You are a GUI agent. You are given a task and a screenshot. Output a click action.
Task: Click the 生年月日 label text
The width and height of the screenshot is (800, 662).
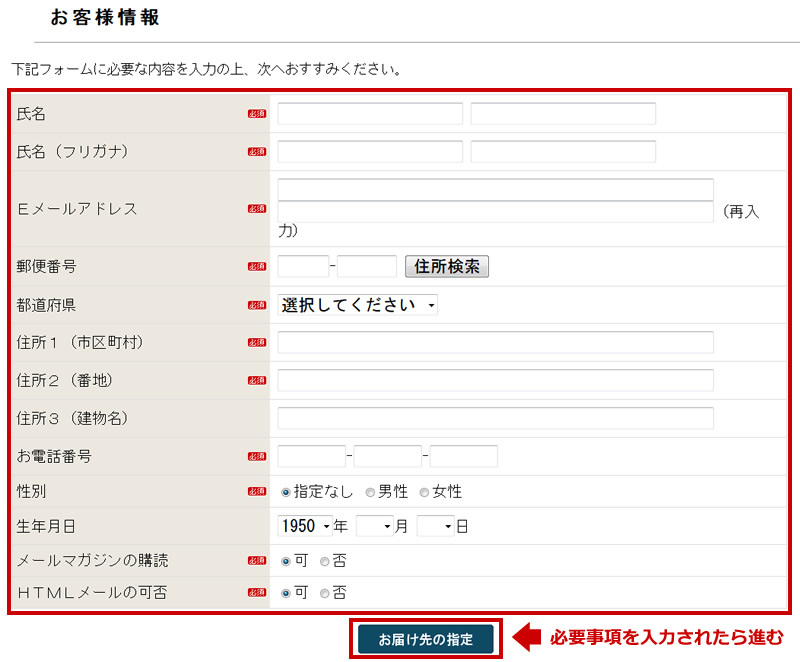coord(46,526)
